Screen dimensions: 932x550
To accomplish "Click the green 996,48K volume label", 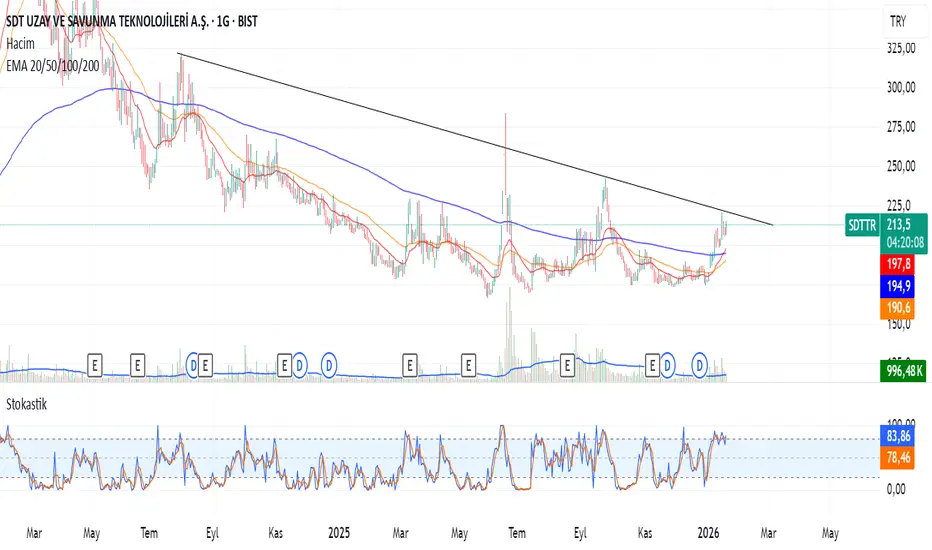I will pos(903,371).
